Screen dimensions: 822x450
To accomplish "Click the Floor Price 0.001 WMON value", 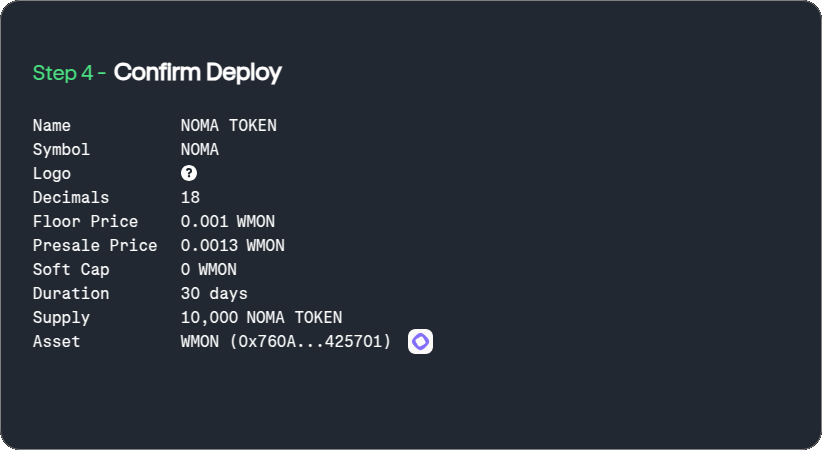I will coord(228,221).
